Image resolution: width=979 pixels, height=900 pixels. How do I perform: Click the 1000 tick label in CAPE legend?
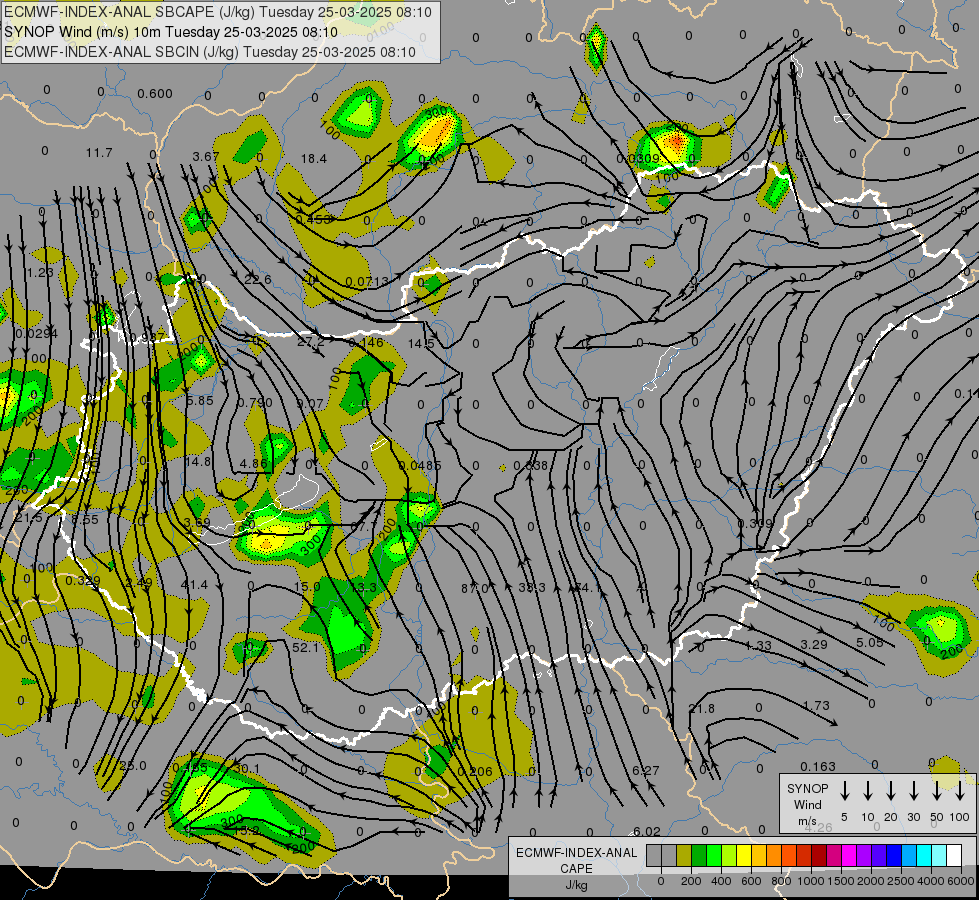pos(810,881)
